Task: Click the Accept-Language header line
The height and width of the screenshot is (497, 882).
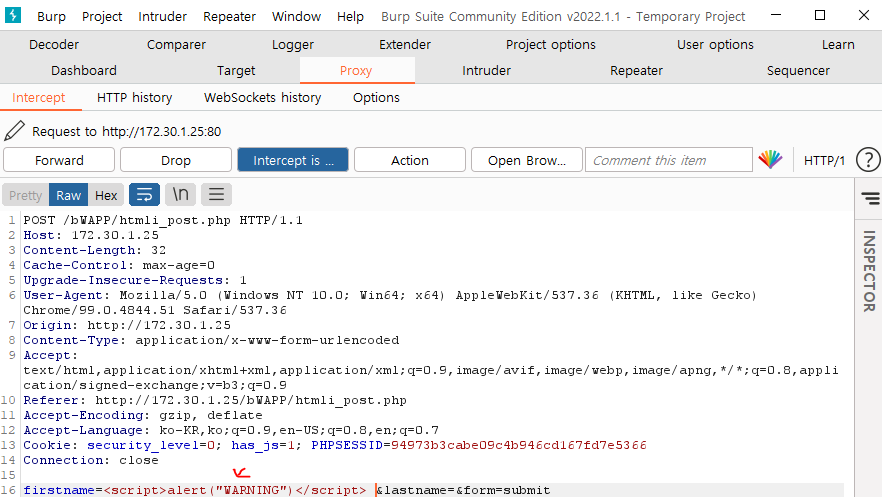Action: pos(231,430)
